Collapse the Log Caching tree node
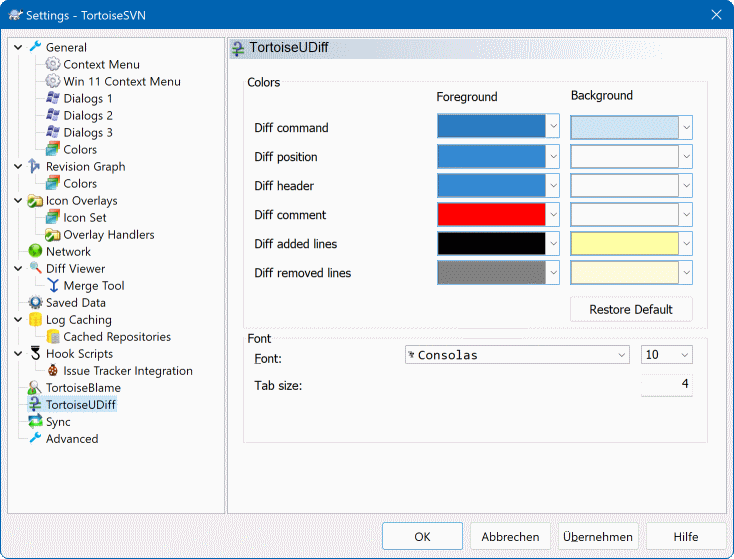Viewport: 734px width, 559px height. (x=18, y=320)
